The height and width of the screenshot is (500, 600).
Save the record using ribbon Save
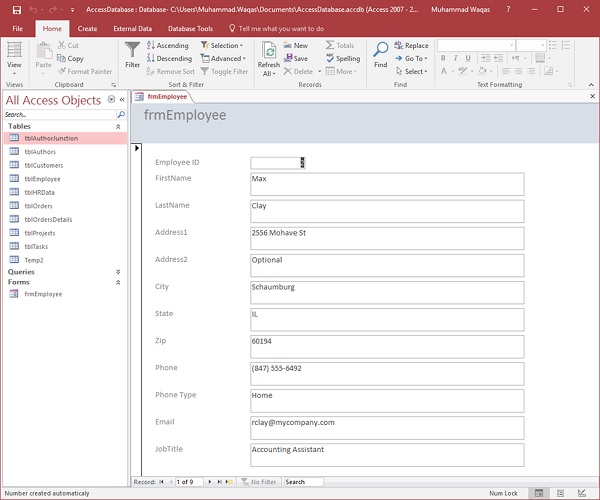(296, 58)
